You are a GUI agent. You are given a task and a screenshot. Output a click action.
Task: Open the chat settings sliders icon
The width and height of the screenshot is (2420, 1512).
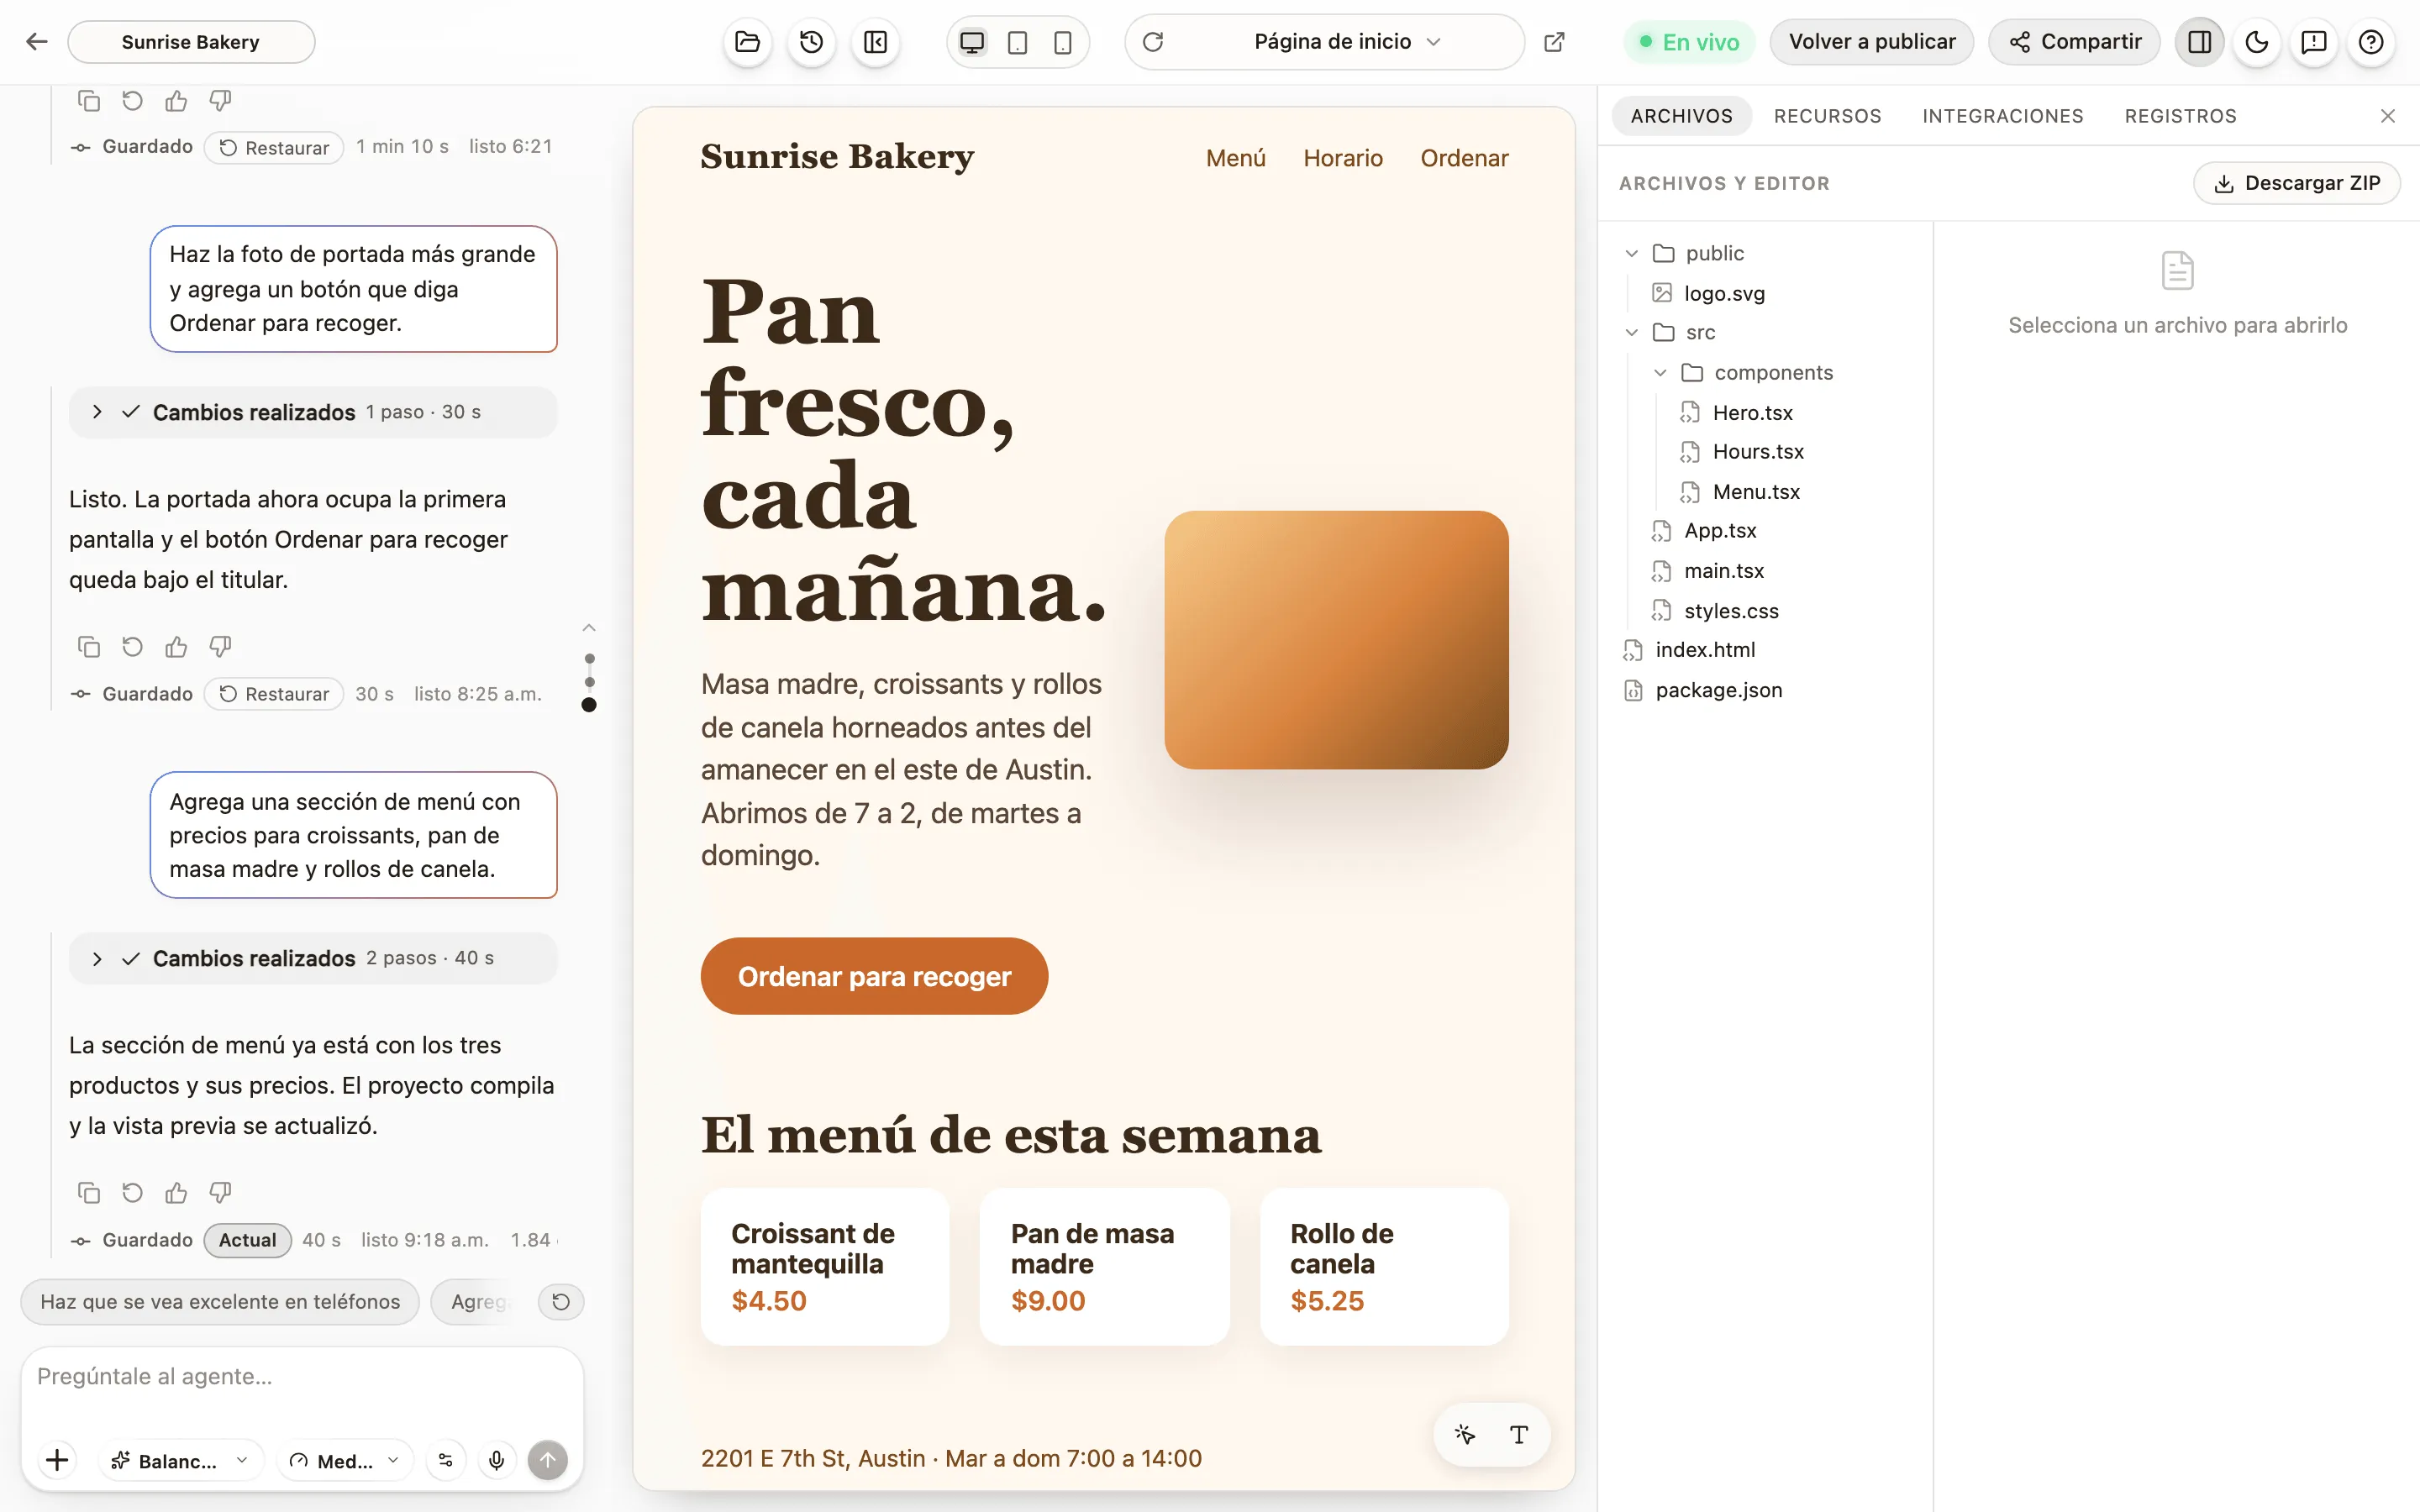click(446, 1461)
